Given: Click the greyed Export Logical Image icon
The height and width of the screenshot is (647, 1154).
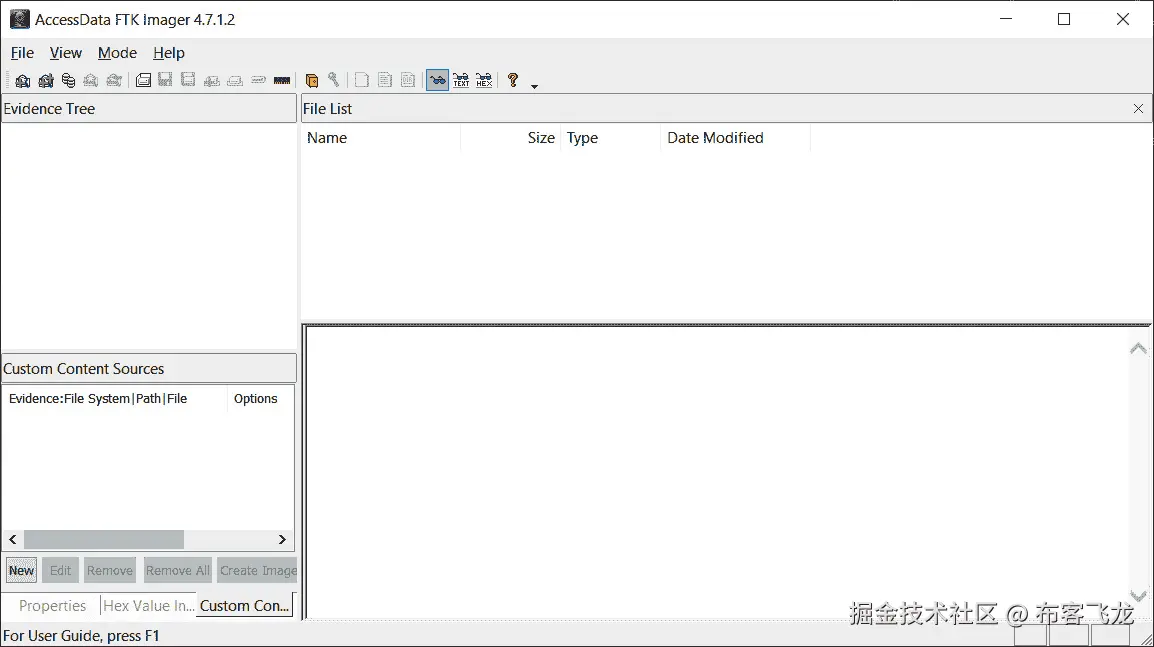Looking at the screenshot, I should [188, 80].
